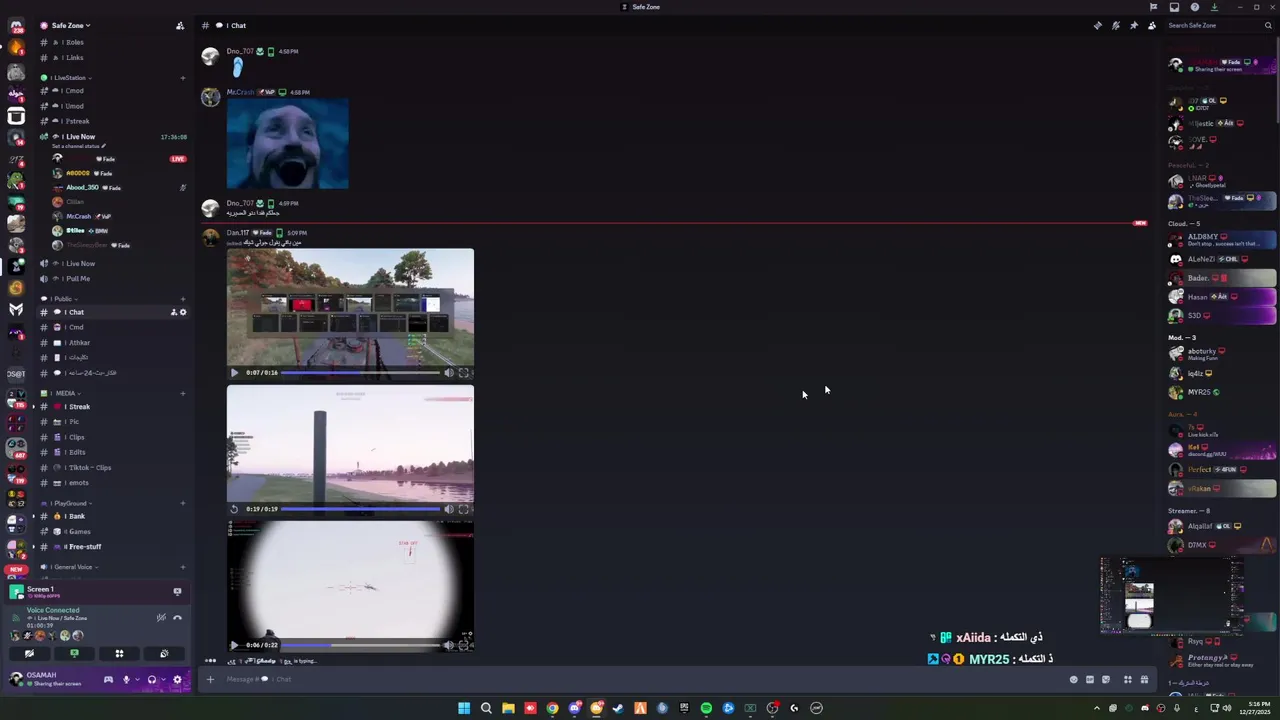Open soundboard button
This screenshot has height=720, width=1280.
pyautogui.click(x=164, y=653)
